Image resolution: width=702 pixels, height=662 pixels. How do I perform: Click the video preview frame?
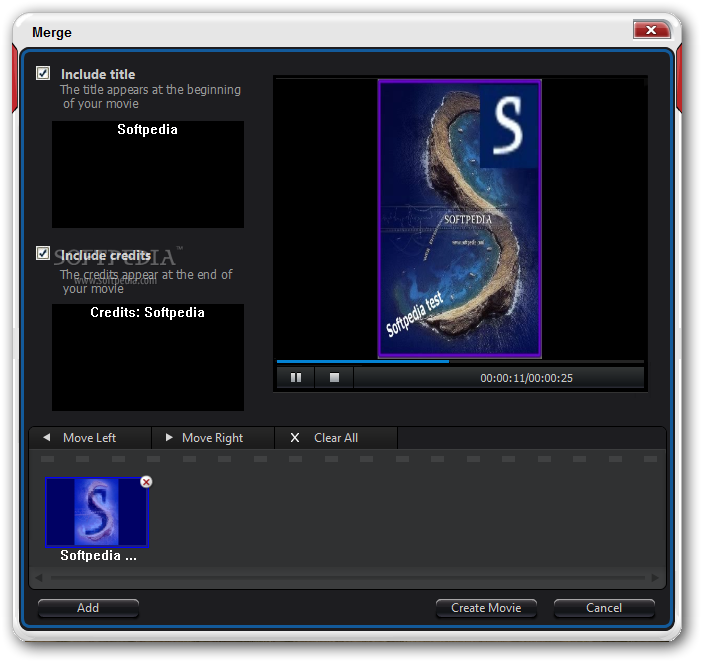click(x=460, y=219)
